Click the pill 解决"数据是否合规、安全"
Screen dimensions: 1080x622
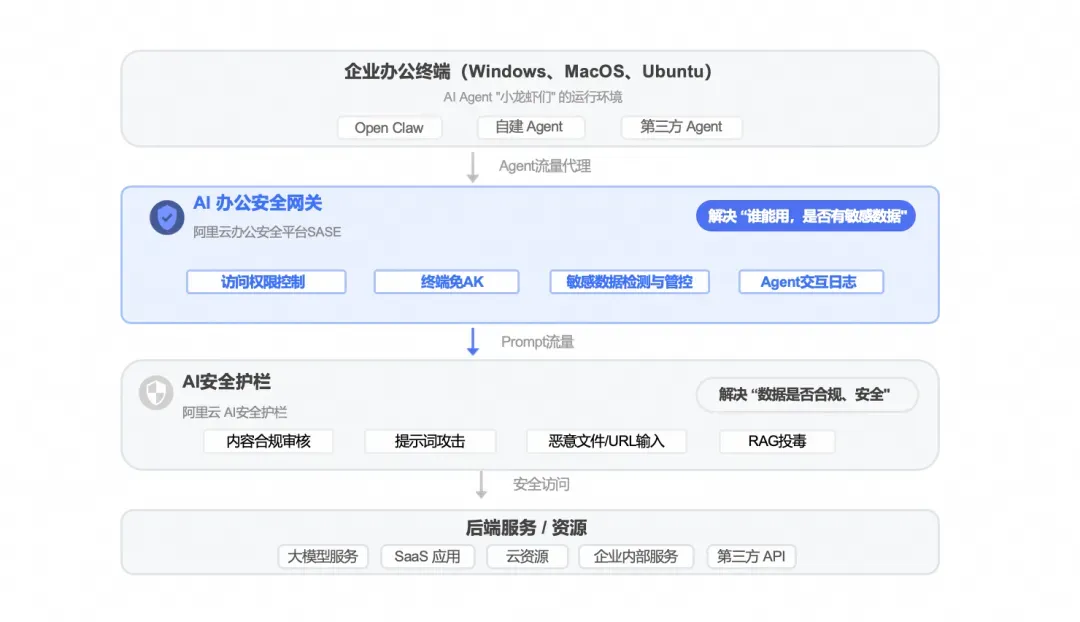click(x=807, y=395)
